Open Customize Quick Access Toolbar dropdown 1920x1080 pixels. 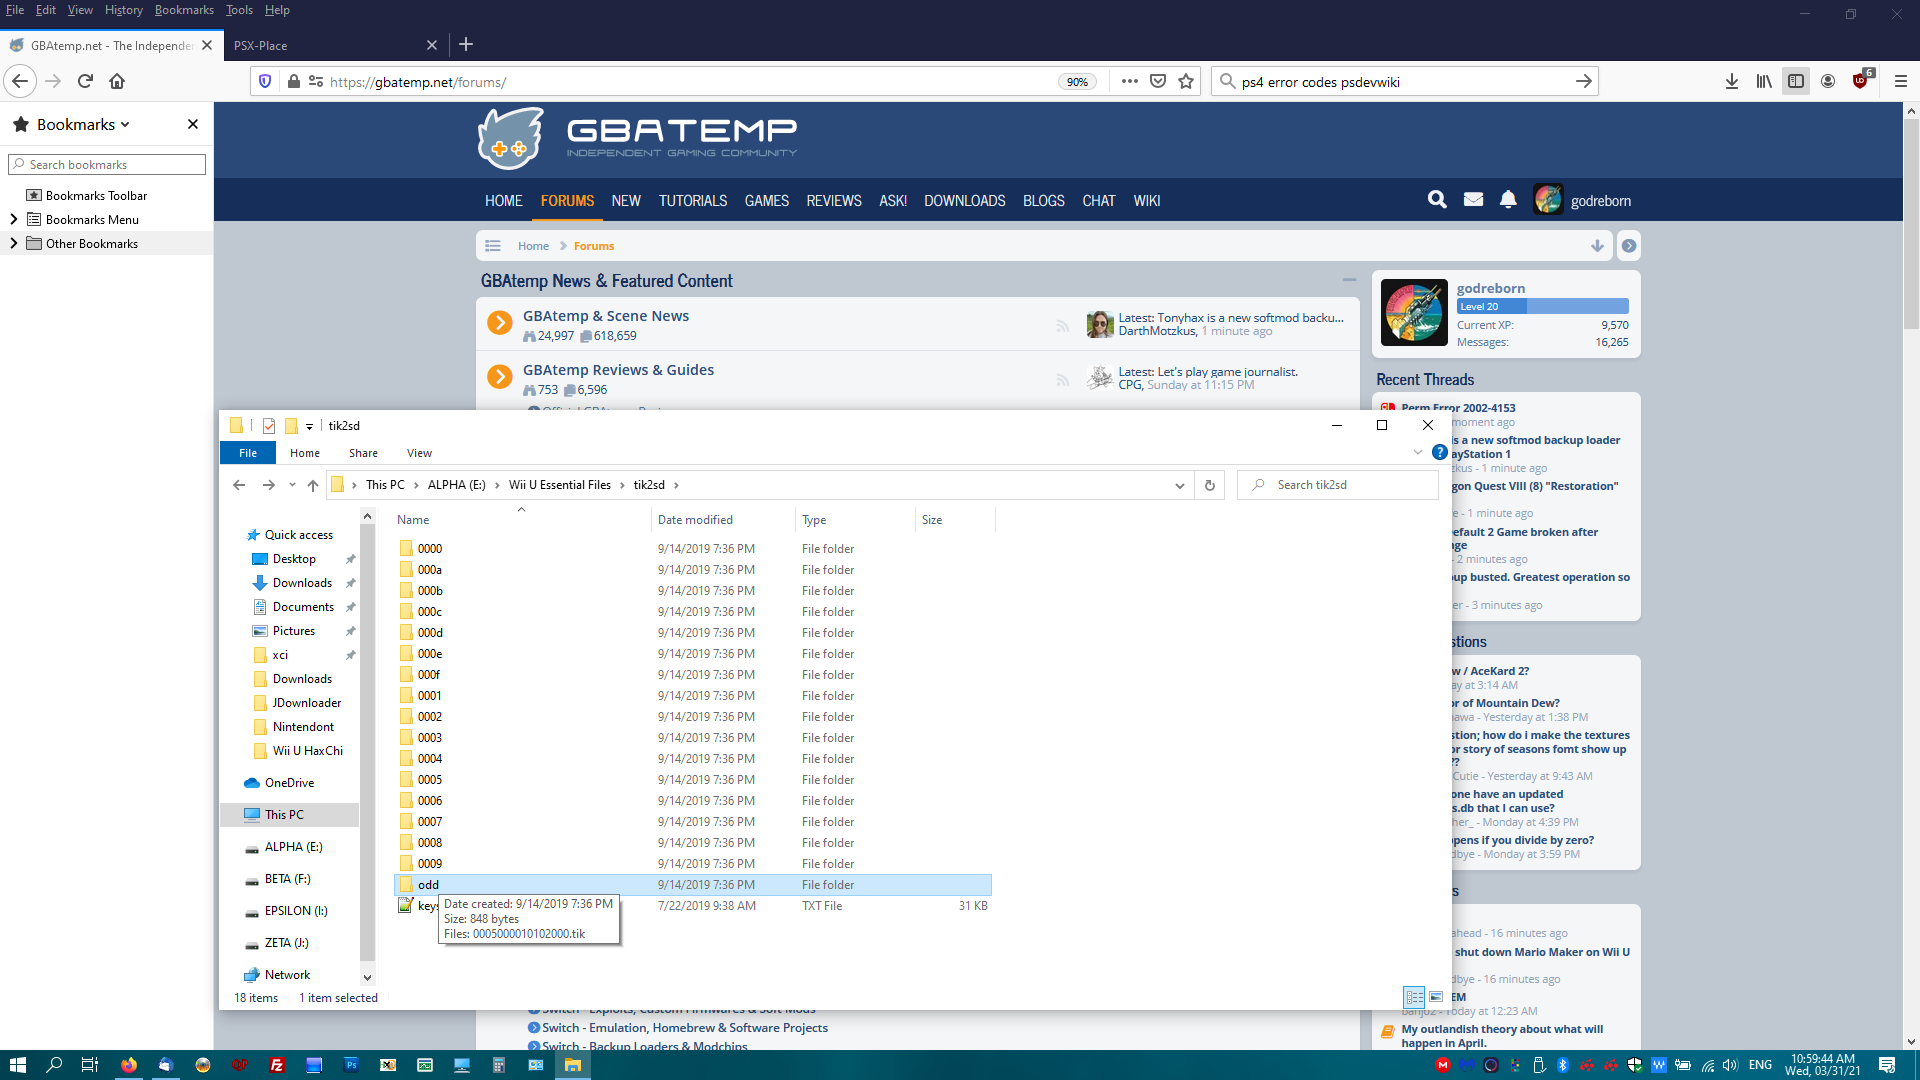click(309, 426)
